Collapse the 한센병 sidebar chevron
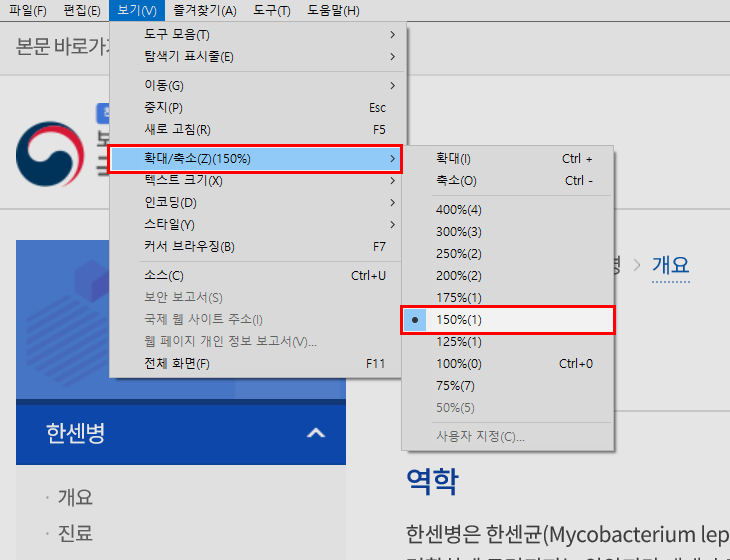Image resolution: width=730 pixels, height=560 pixels. coord(316,433)
